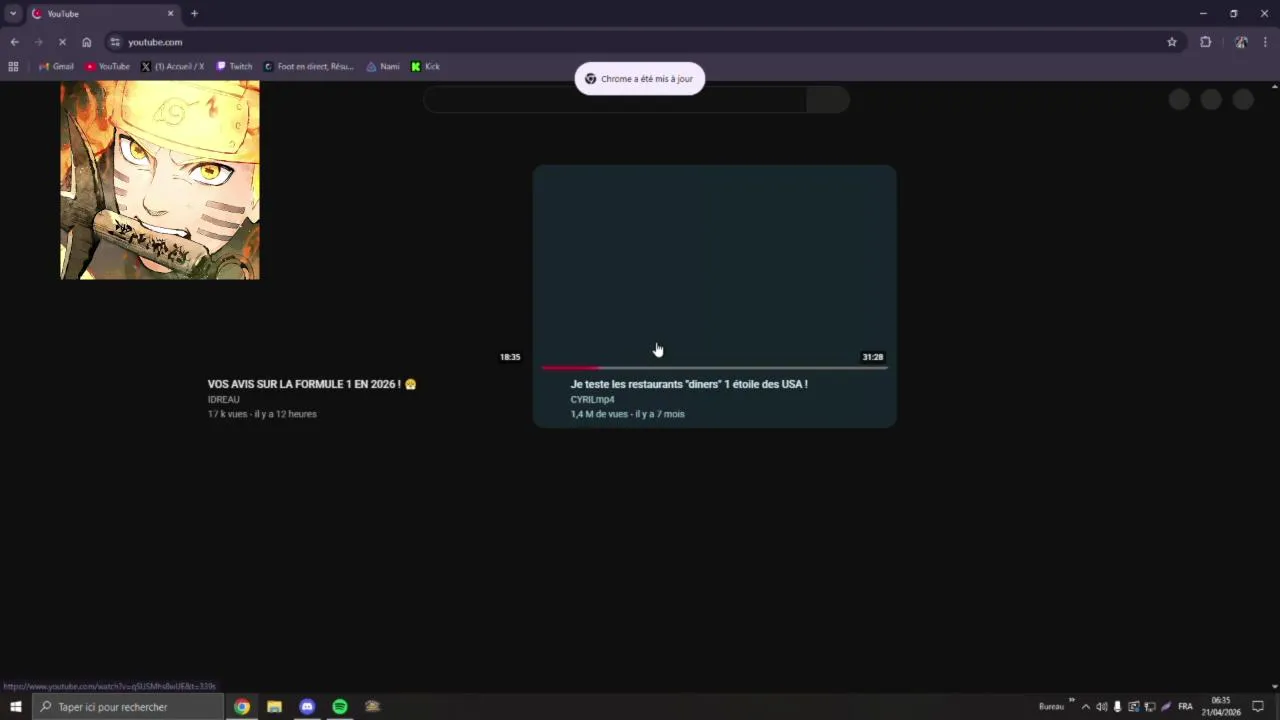Image resolution: width=1280 pixels, height=720 pixels.
Task: Open the Windows Start menu
Action: pyautogui.click(x=15, y=707)
